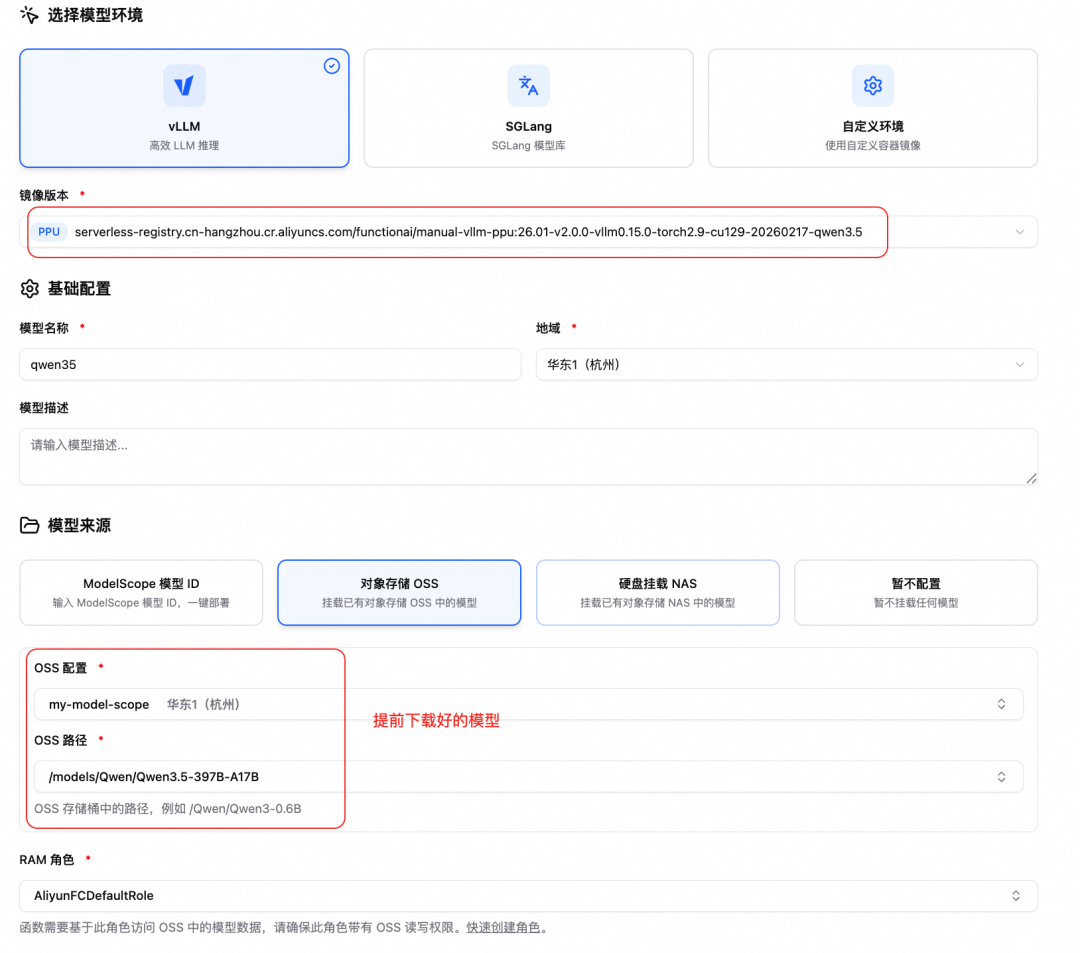Click the SGLang model library icon
This screenshot has width=1080, height=953.
coord(528,86)
